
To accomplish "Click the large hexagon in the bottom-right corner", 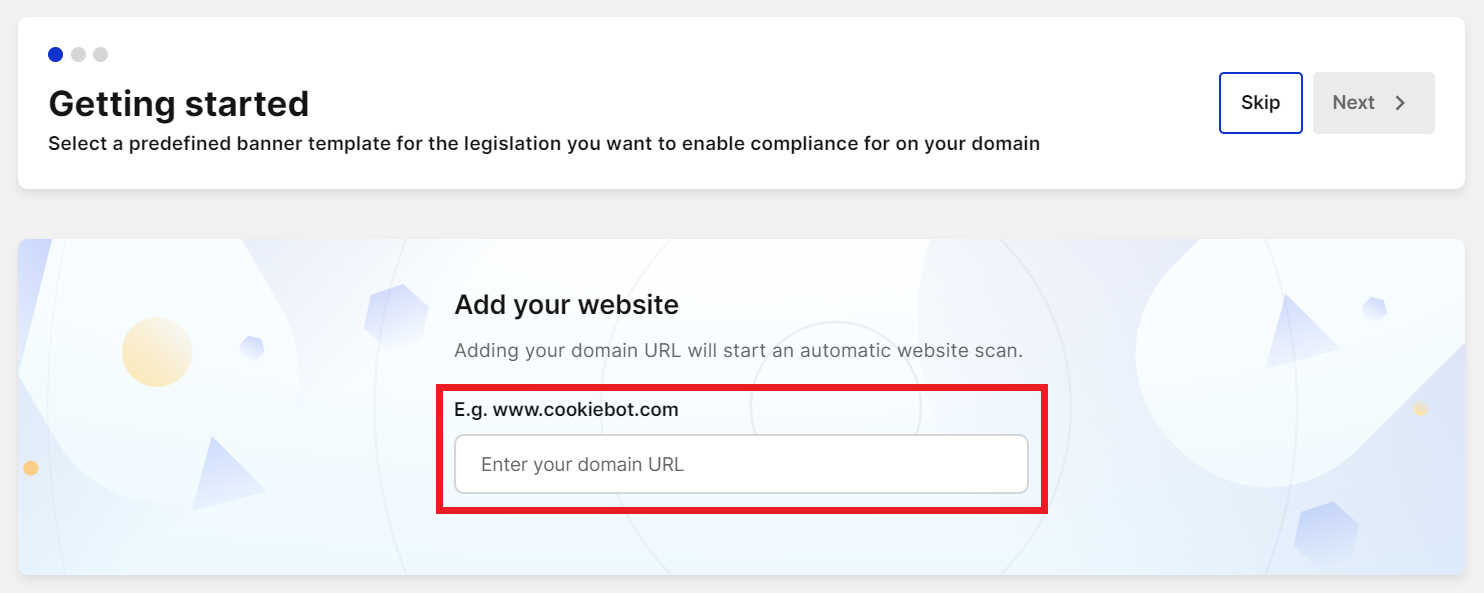I will click(x=1326, y=533).
